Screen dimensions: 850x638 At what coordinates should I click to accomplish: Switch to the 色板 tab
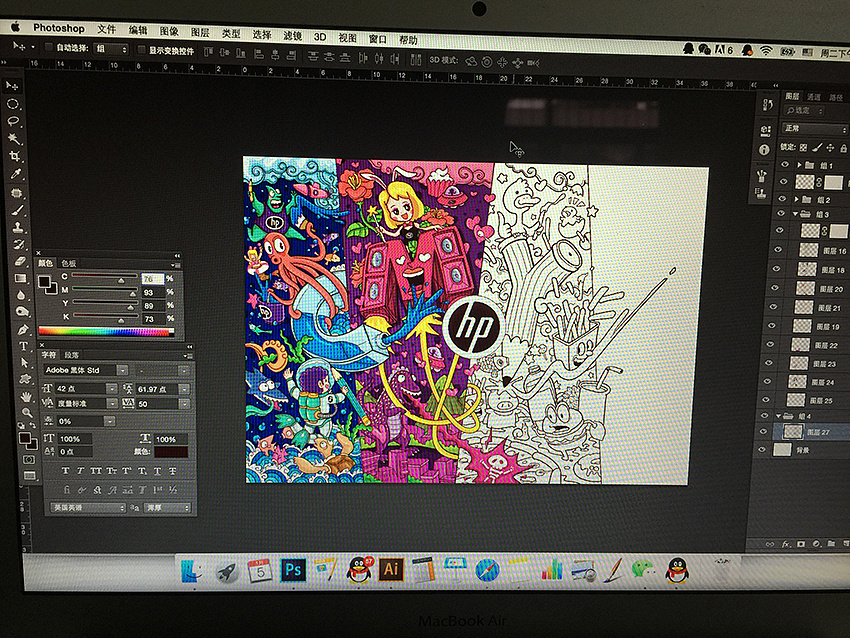click(69, 263)
